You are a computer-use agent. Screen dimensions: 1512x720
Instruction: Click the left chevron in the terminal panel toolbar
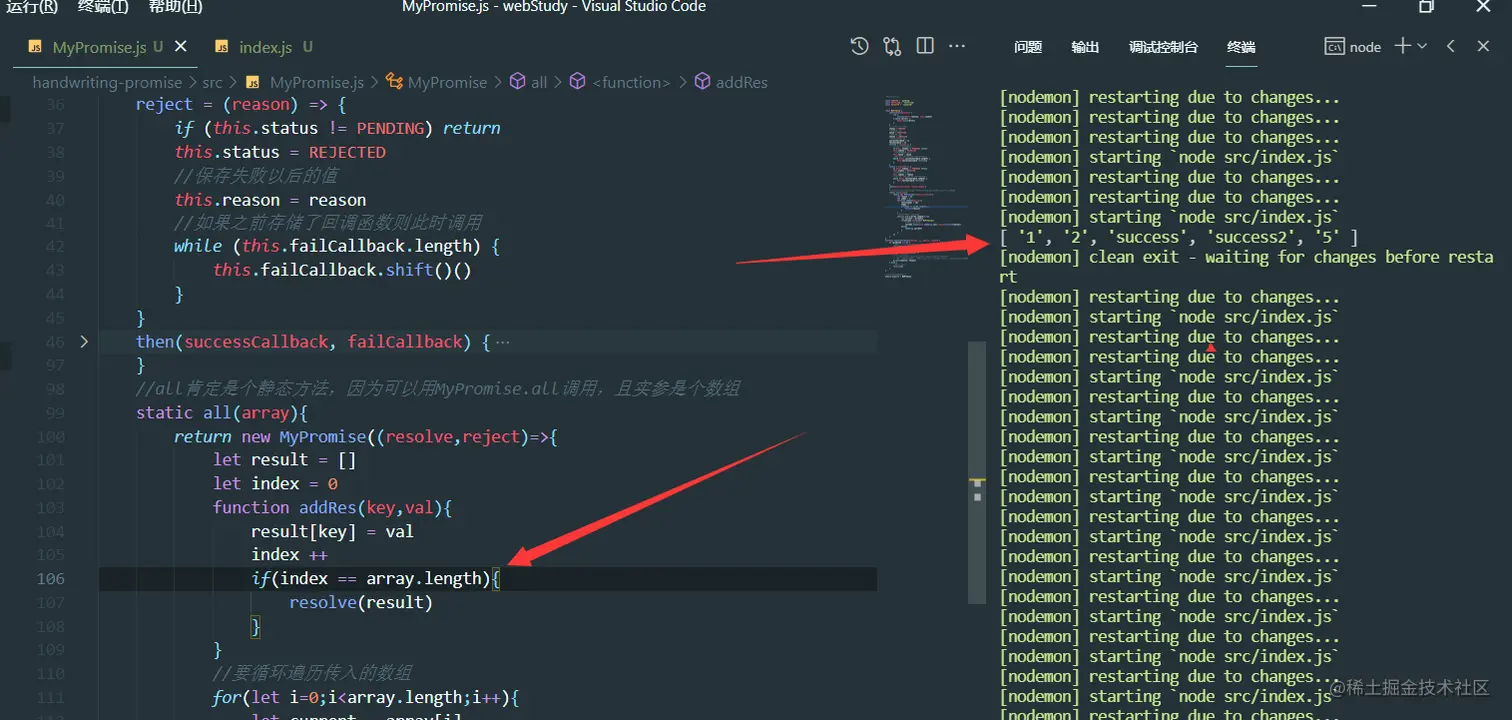[1451, 46]
